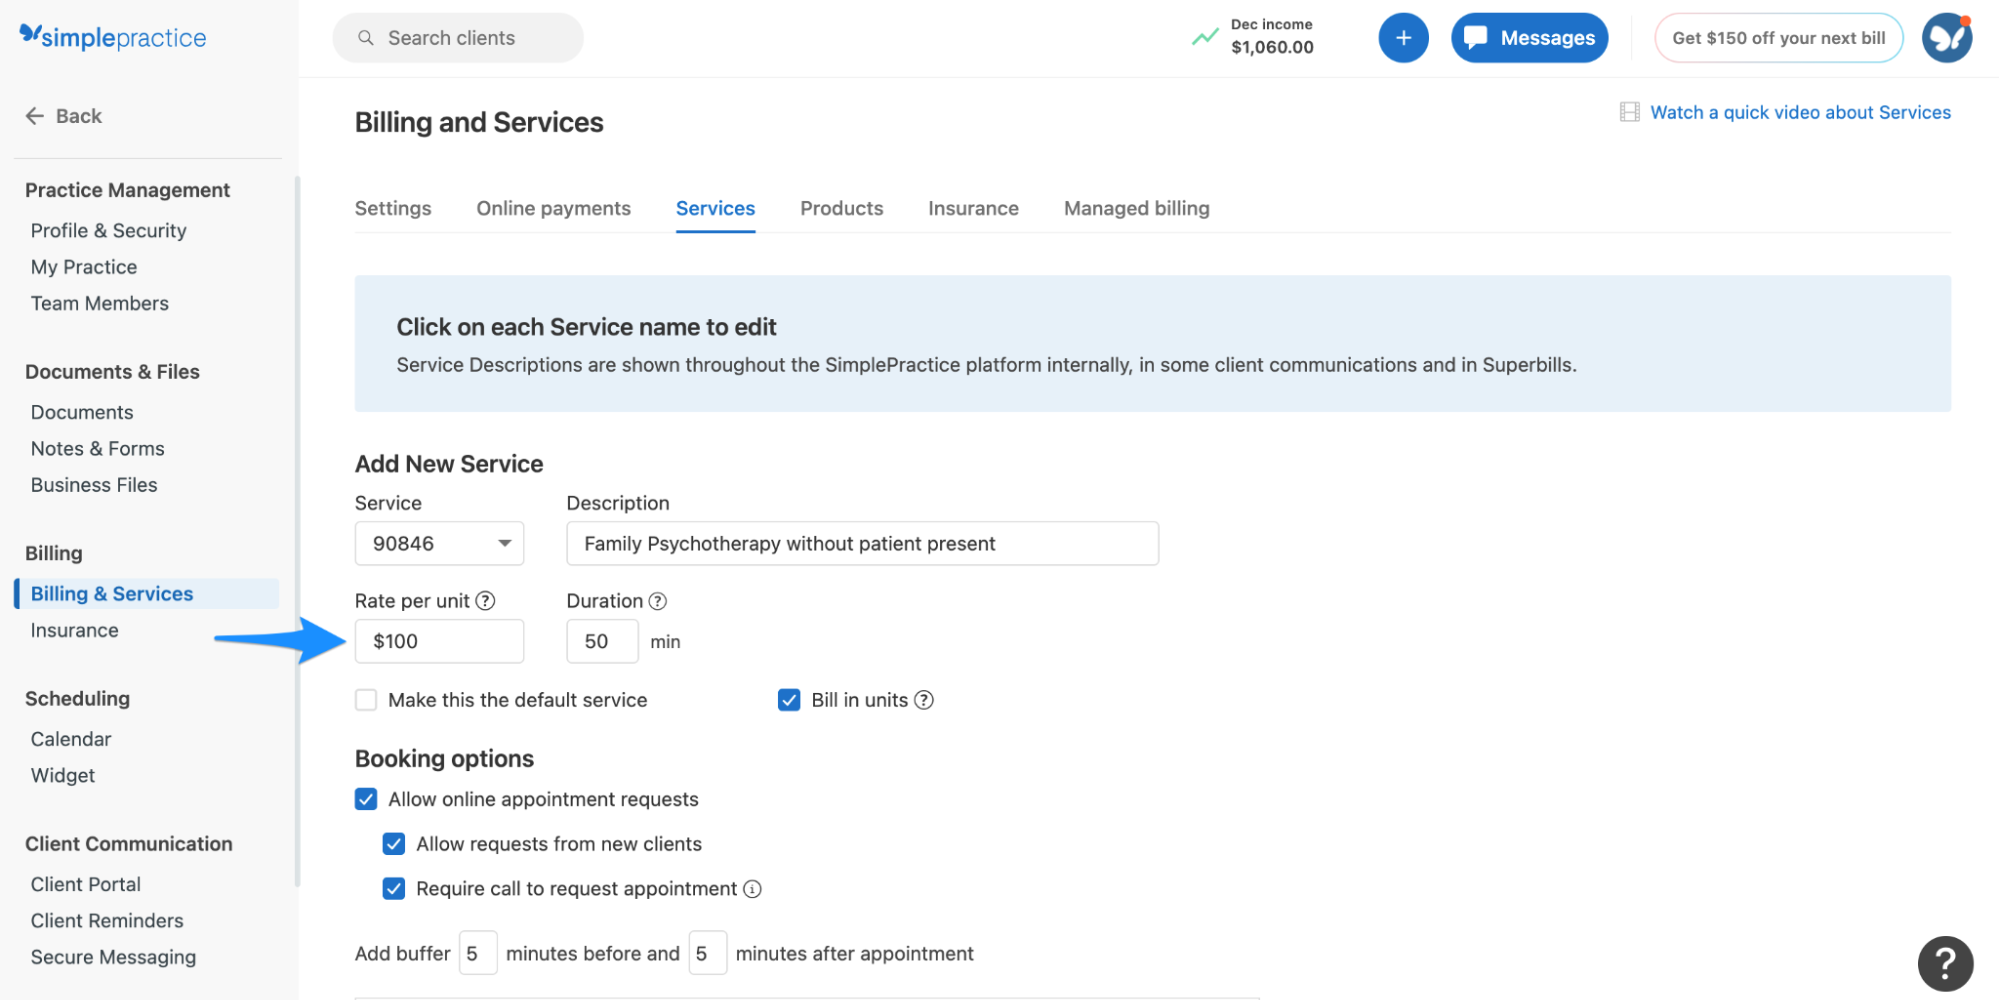Click the blue plus button to create new
The image size is (1999, 1001).
coord(1403,37)
